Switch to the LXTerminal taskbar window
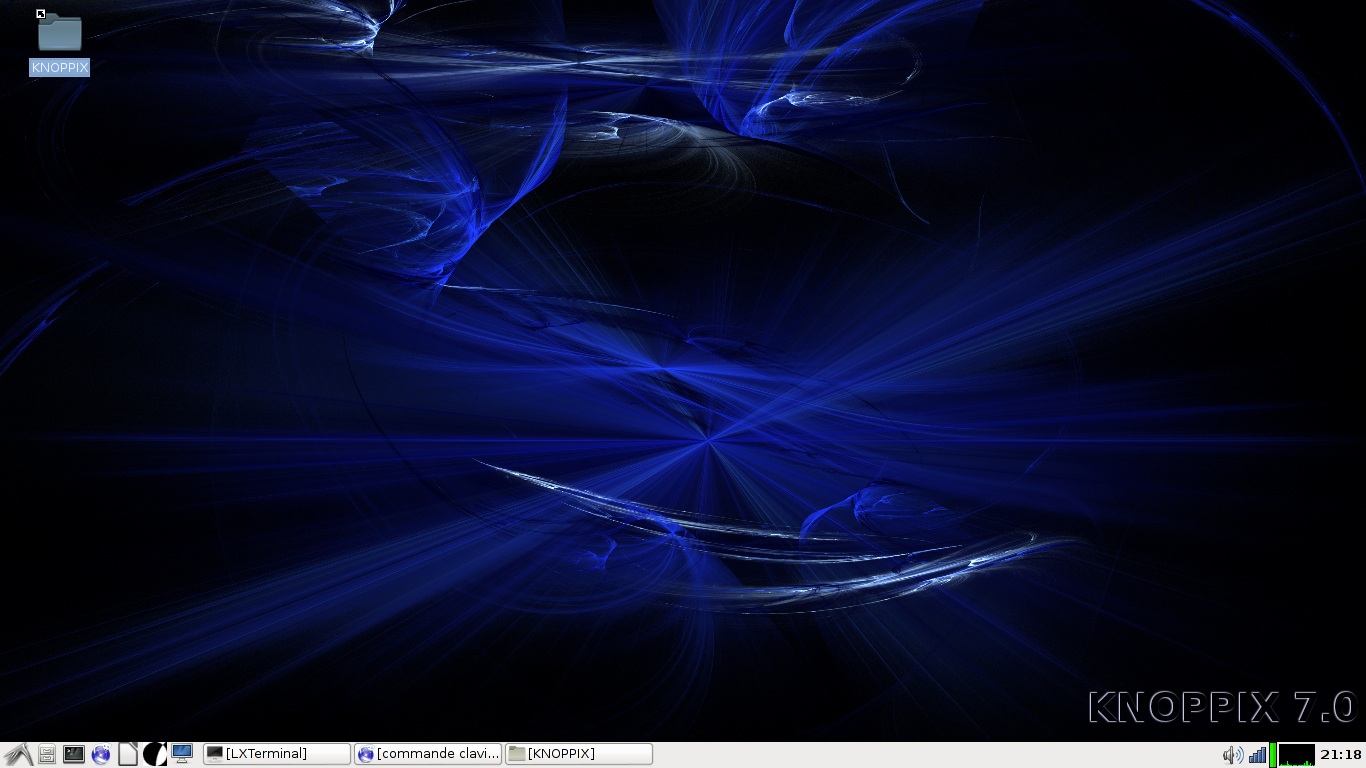The height and width of the screenshot is (768, 1366). [x=277, y=754]
